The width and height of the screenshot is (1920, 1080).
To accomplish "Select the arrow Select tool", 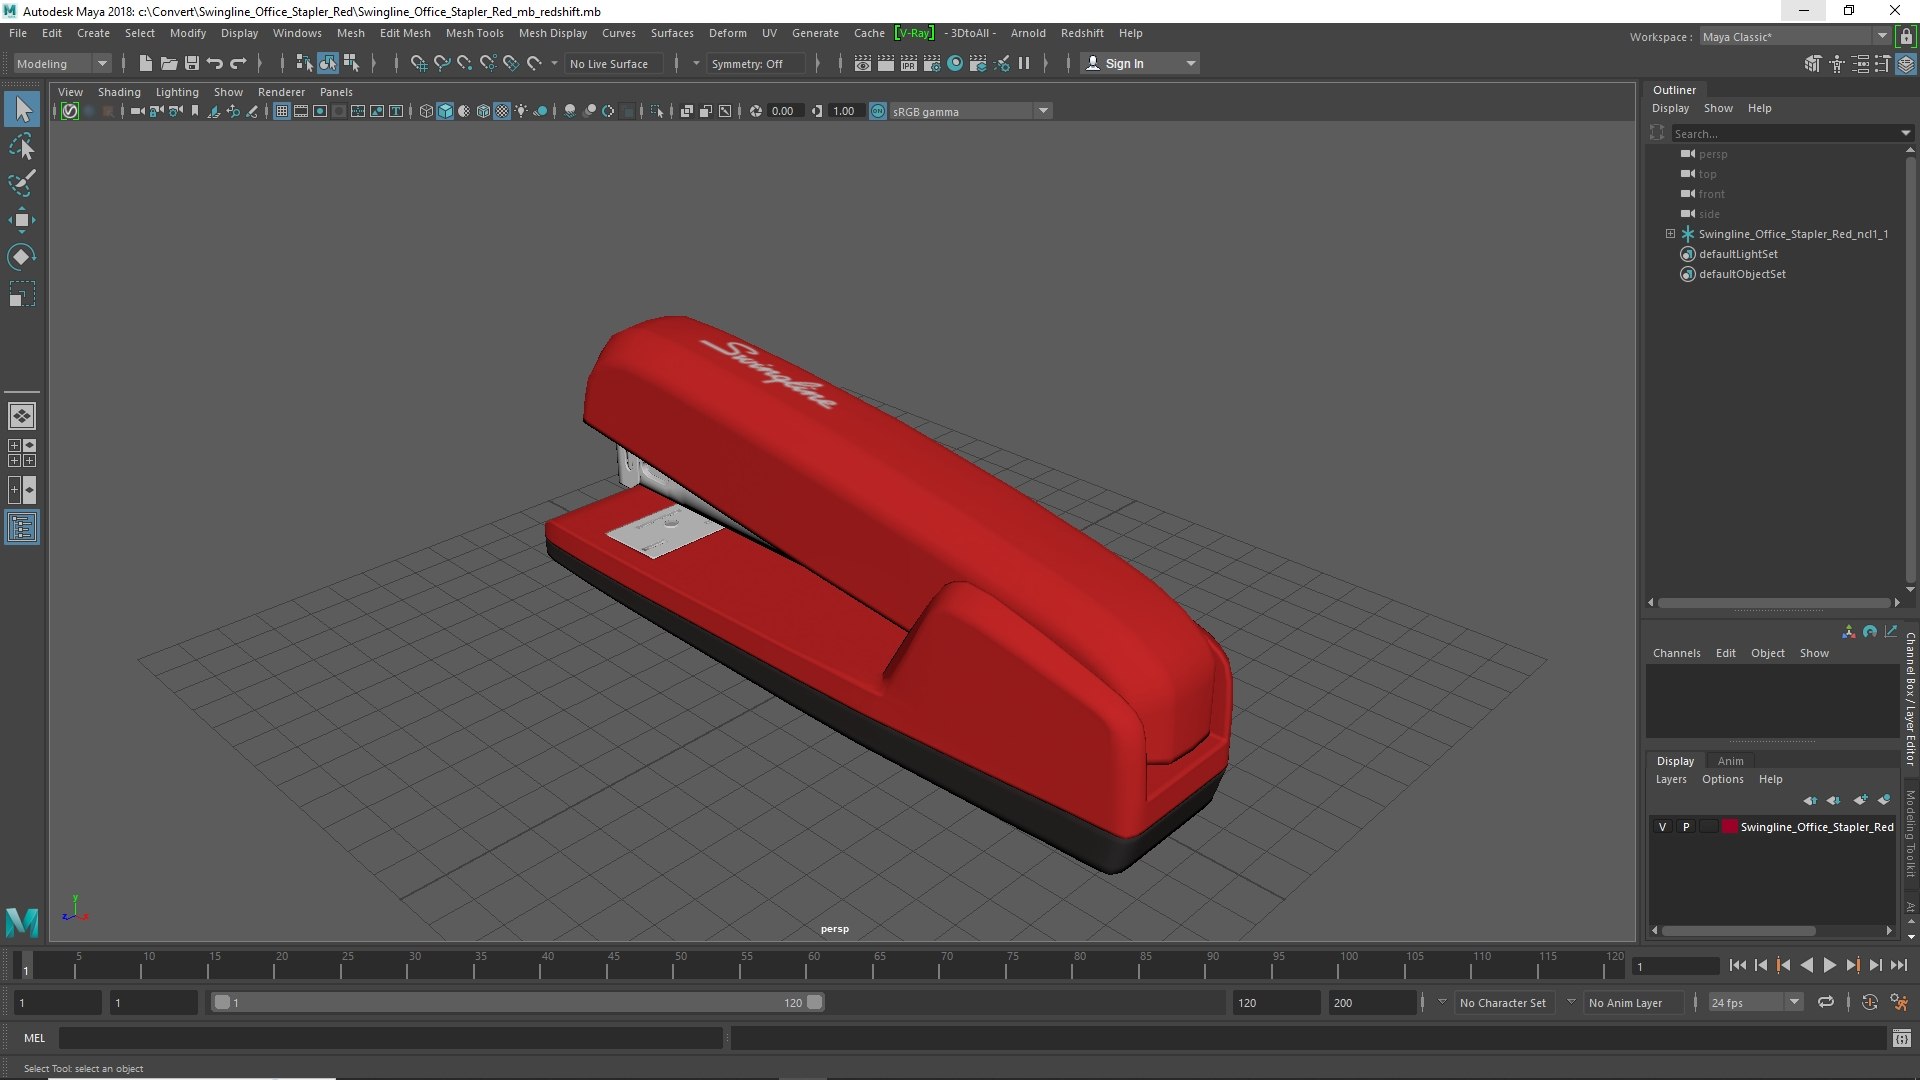I will (22, 109).
